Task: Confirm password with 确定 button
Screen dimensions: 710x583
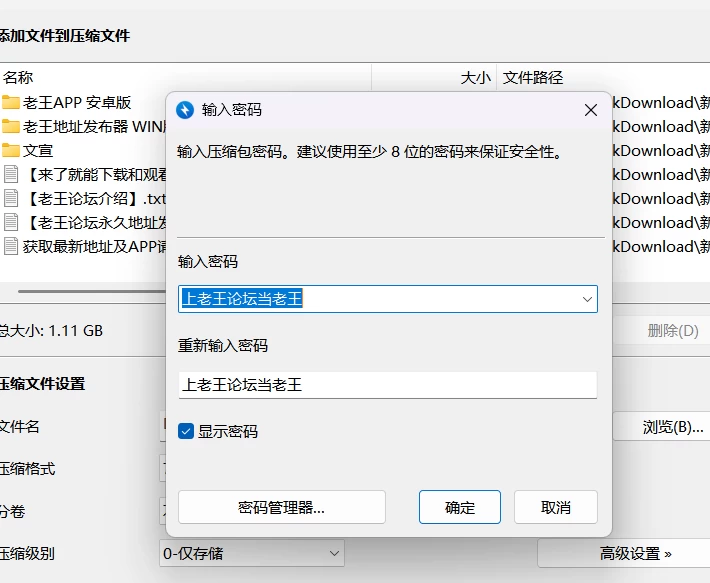Action: click(460, 507)
